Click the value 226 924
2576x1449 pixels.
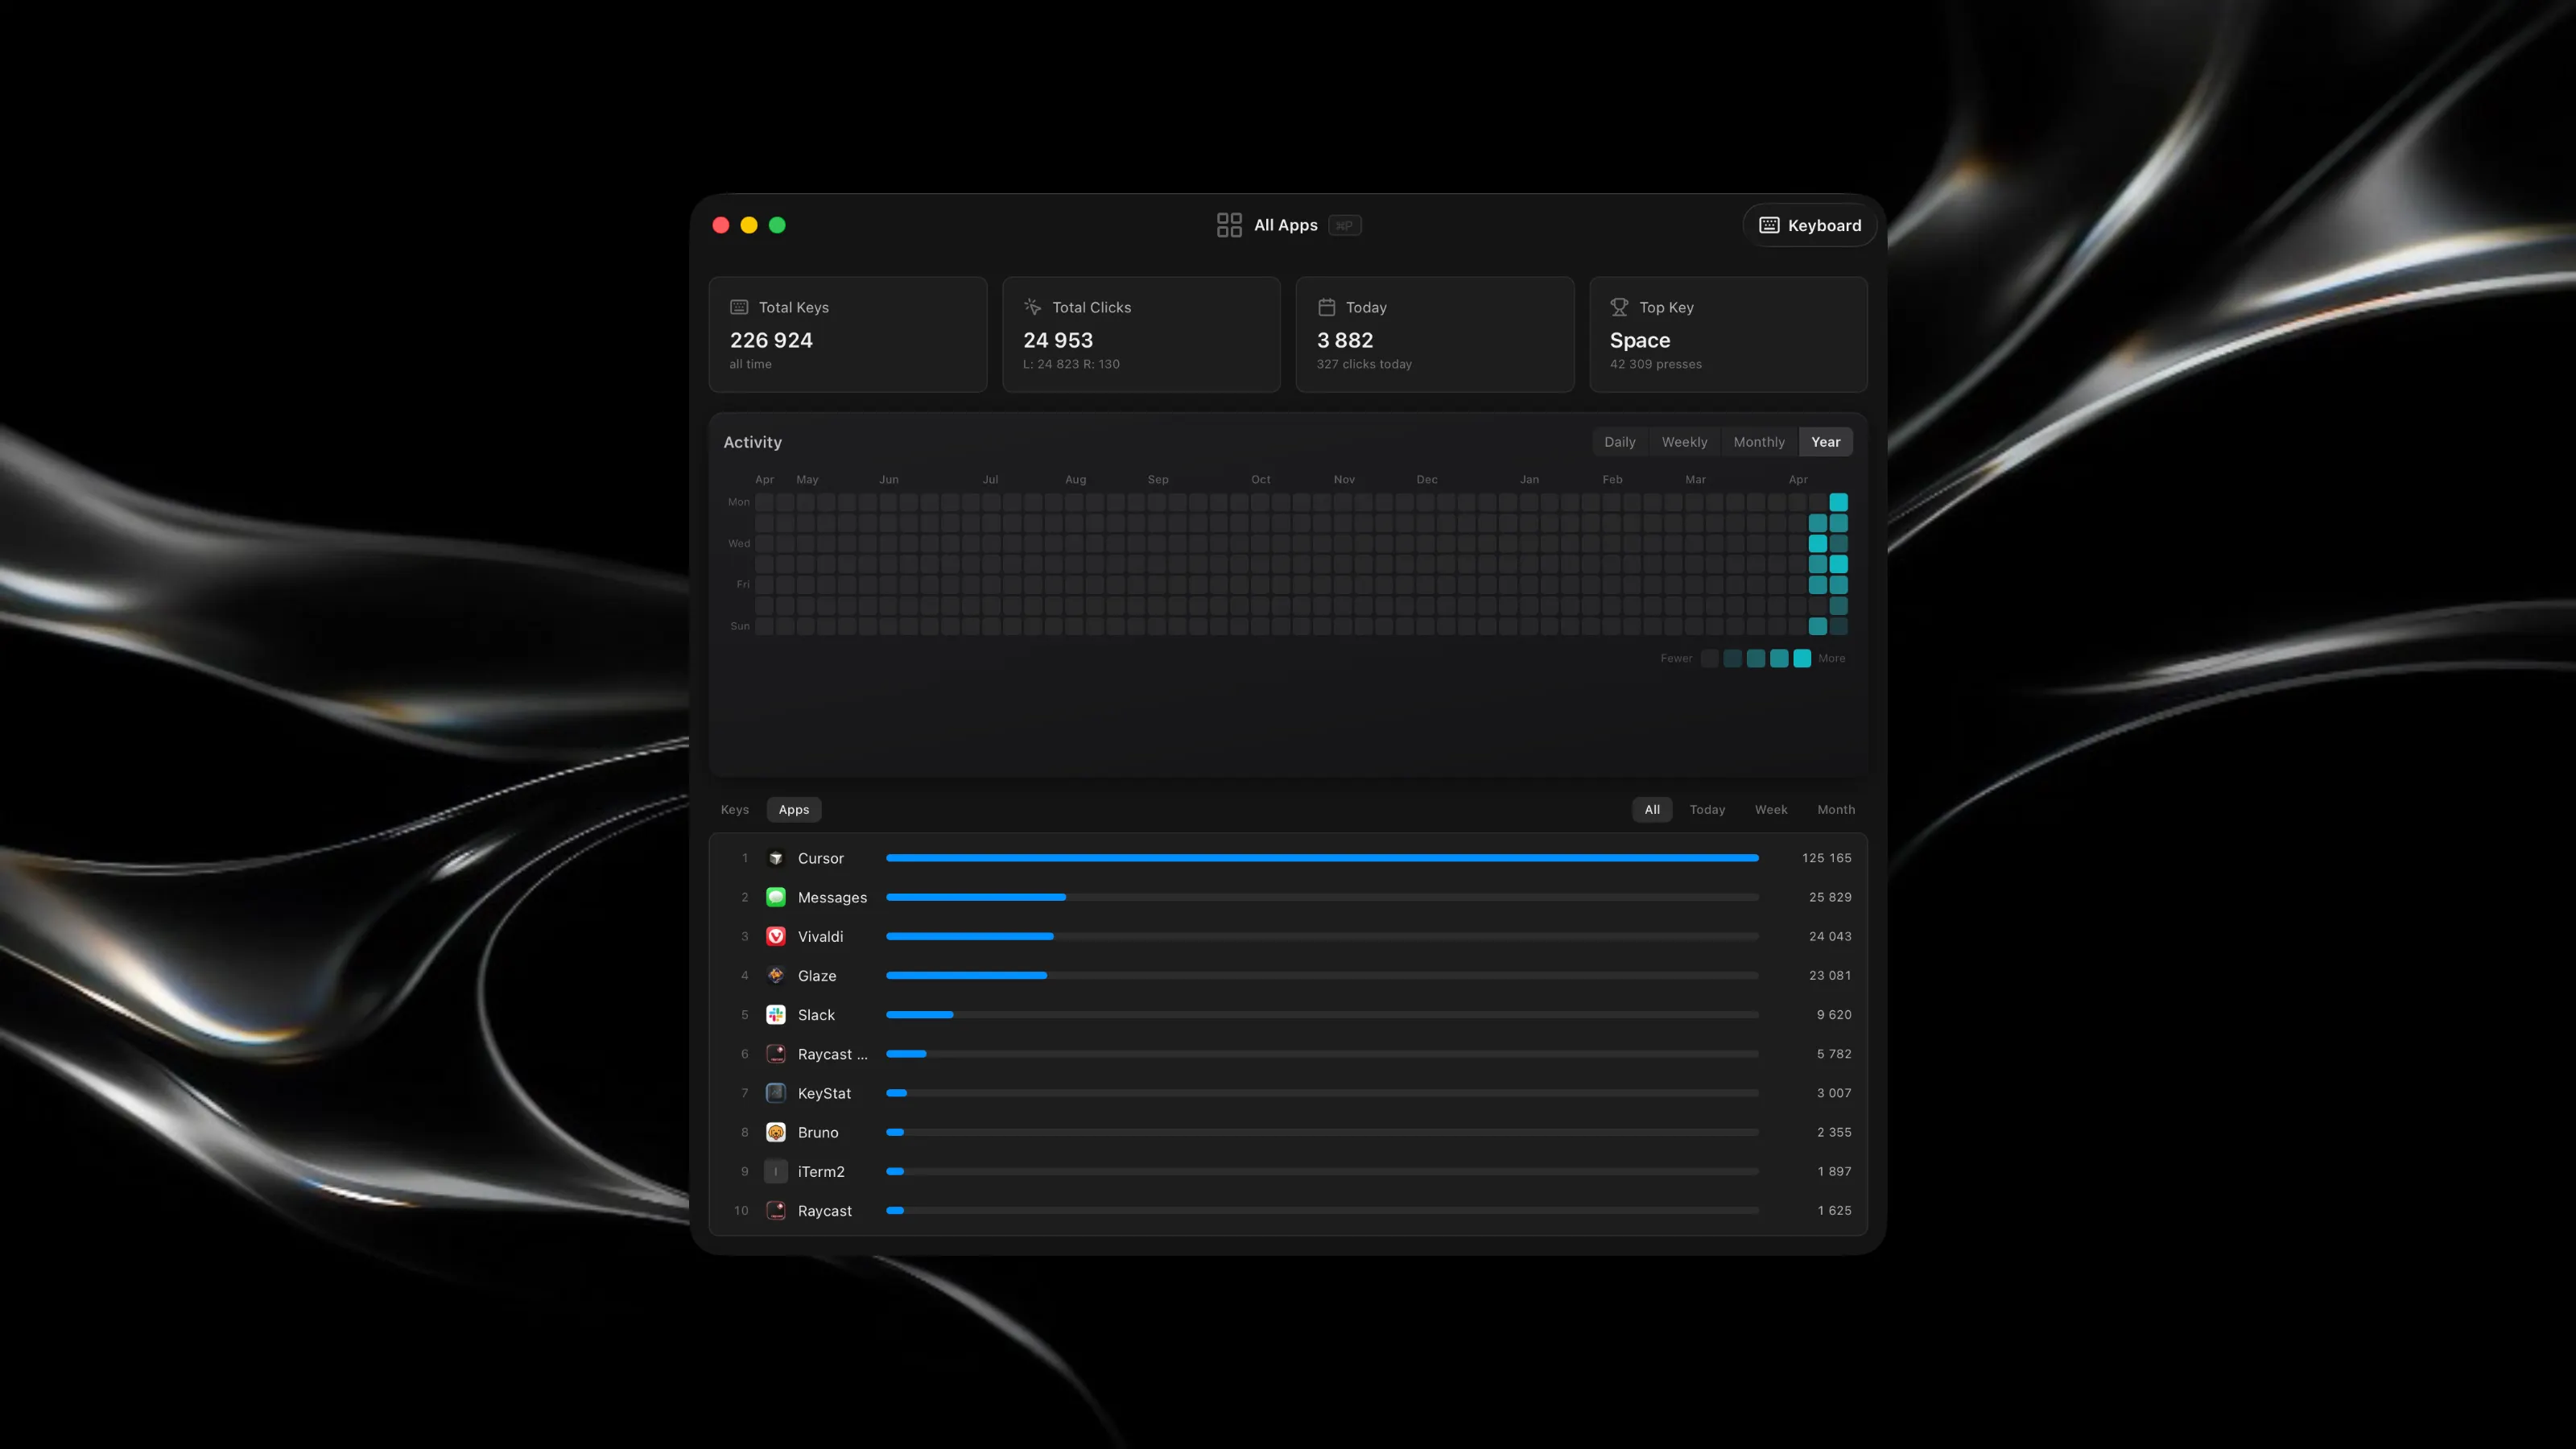(771, 340)
